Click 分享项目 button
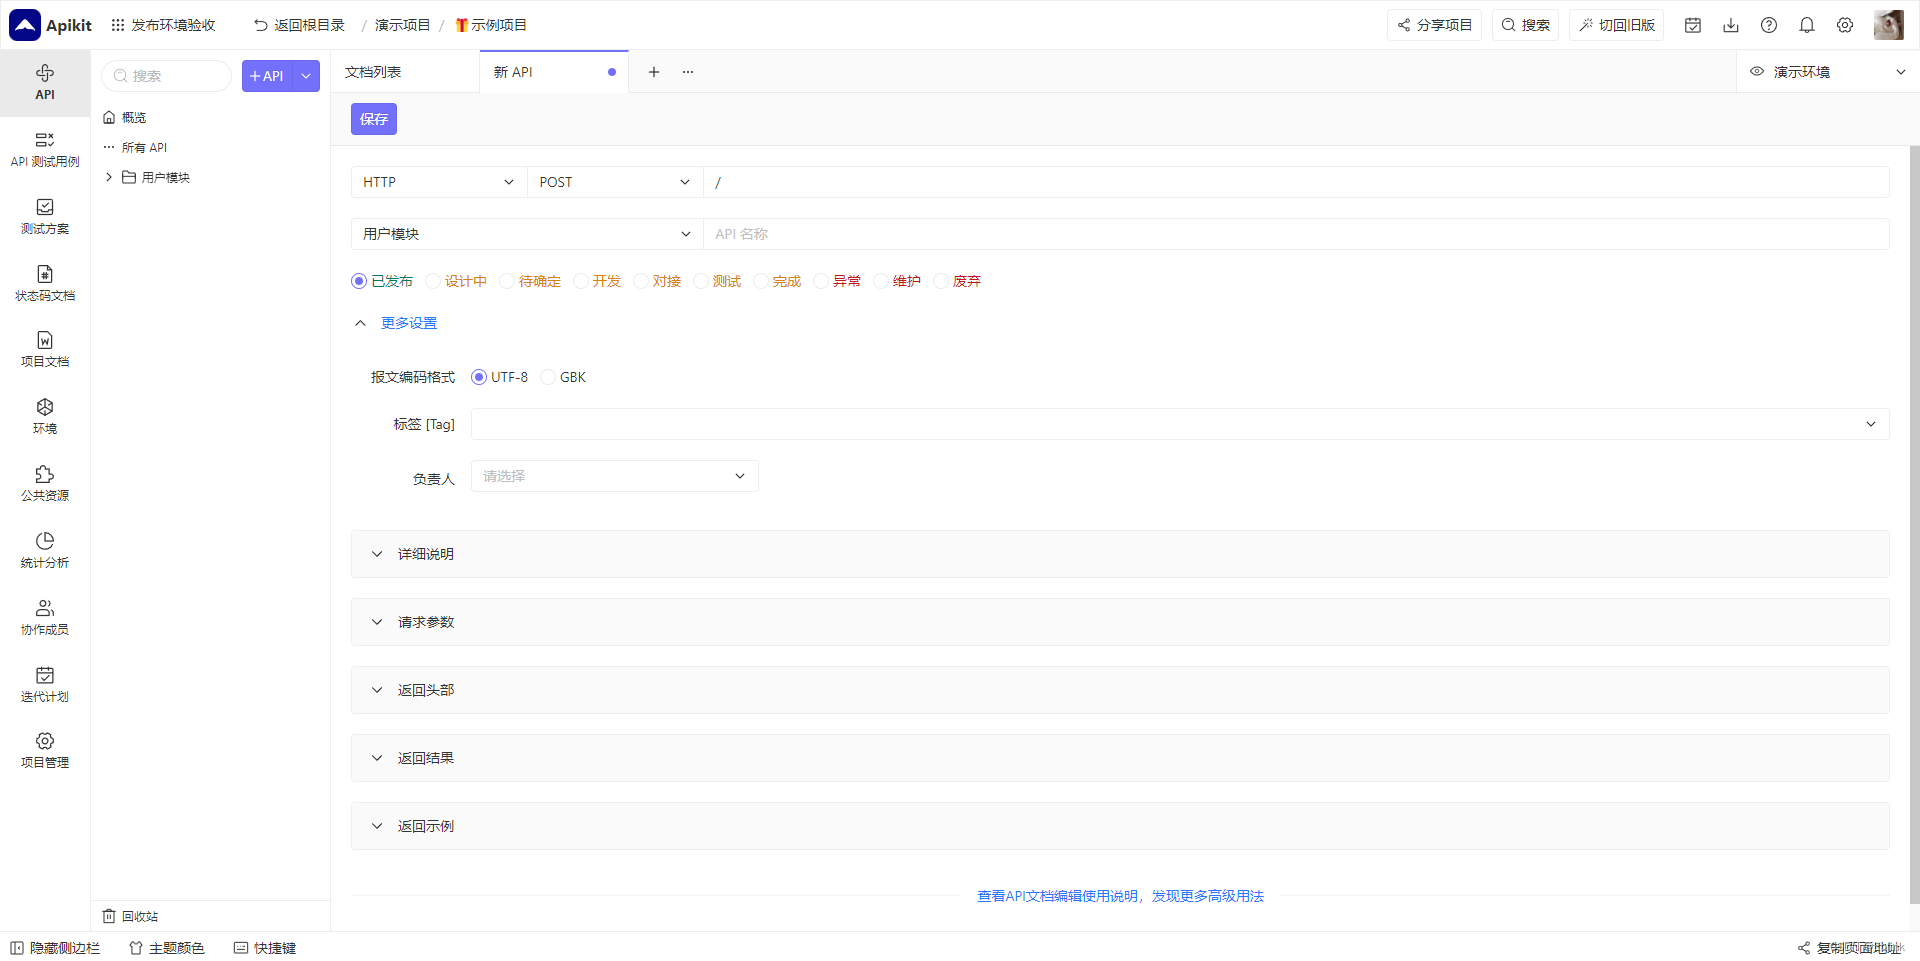Image resolution: width=1920 pixels, height=961 pixels. click(1435, 25)
